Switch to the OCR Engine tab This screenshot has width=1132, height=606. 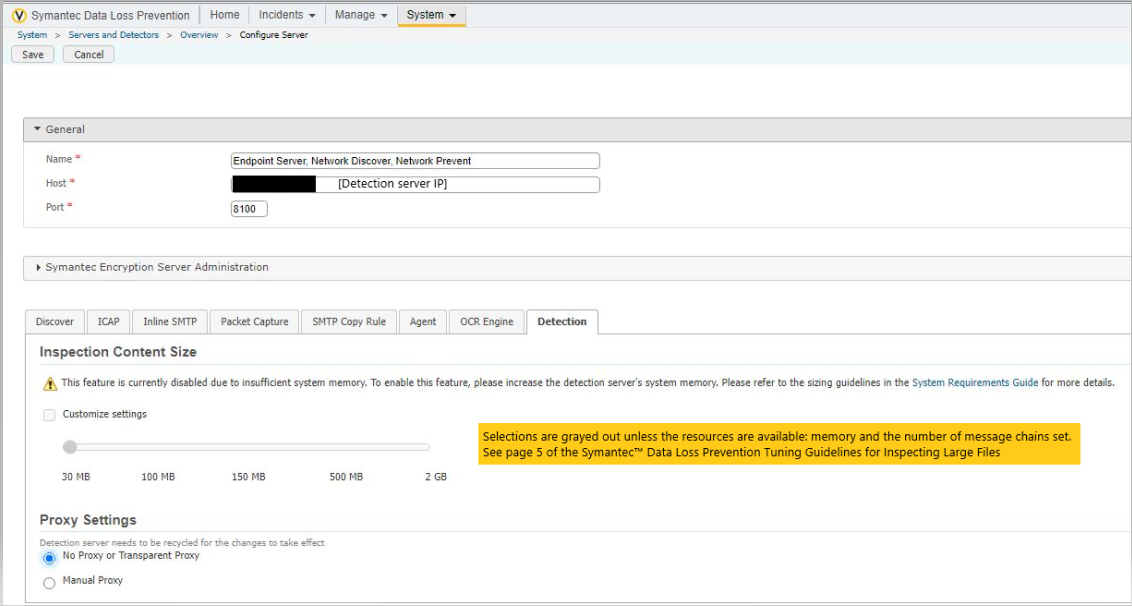486,322
